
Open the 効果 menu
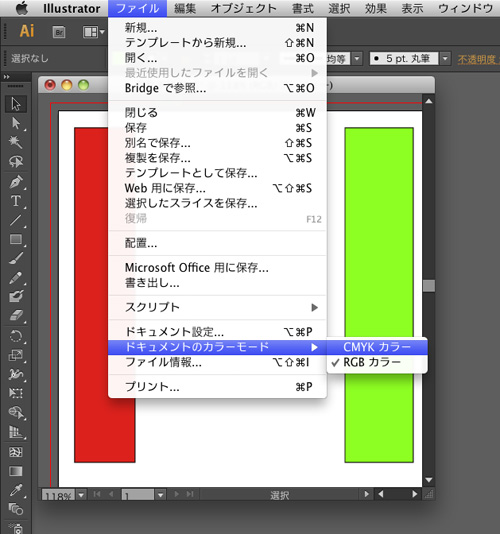tap(376, 9)
